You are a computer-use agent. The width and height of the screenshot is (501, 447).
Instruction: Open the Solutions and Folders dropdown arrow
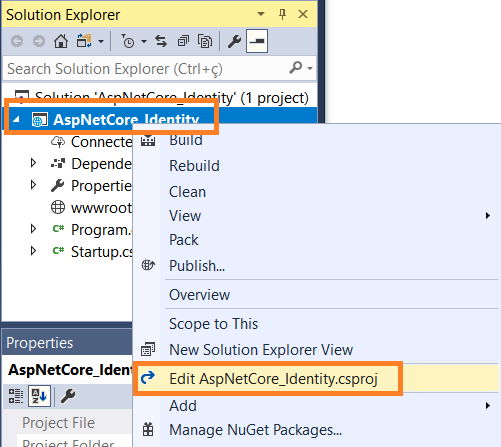click(101, 42)
